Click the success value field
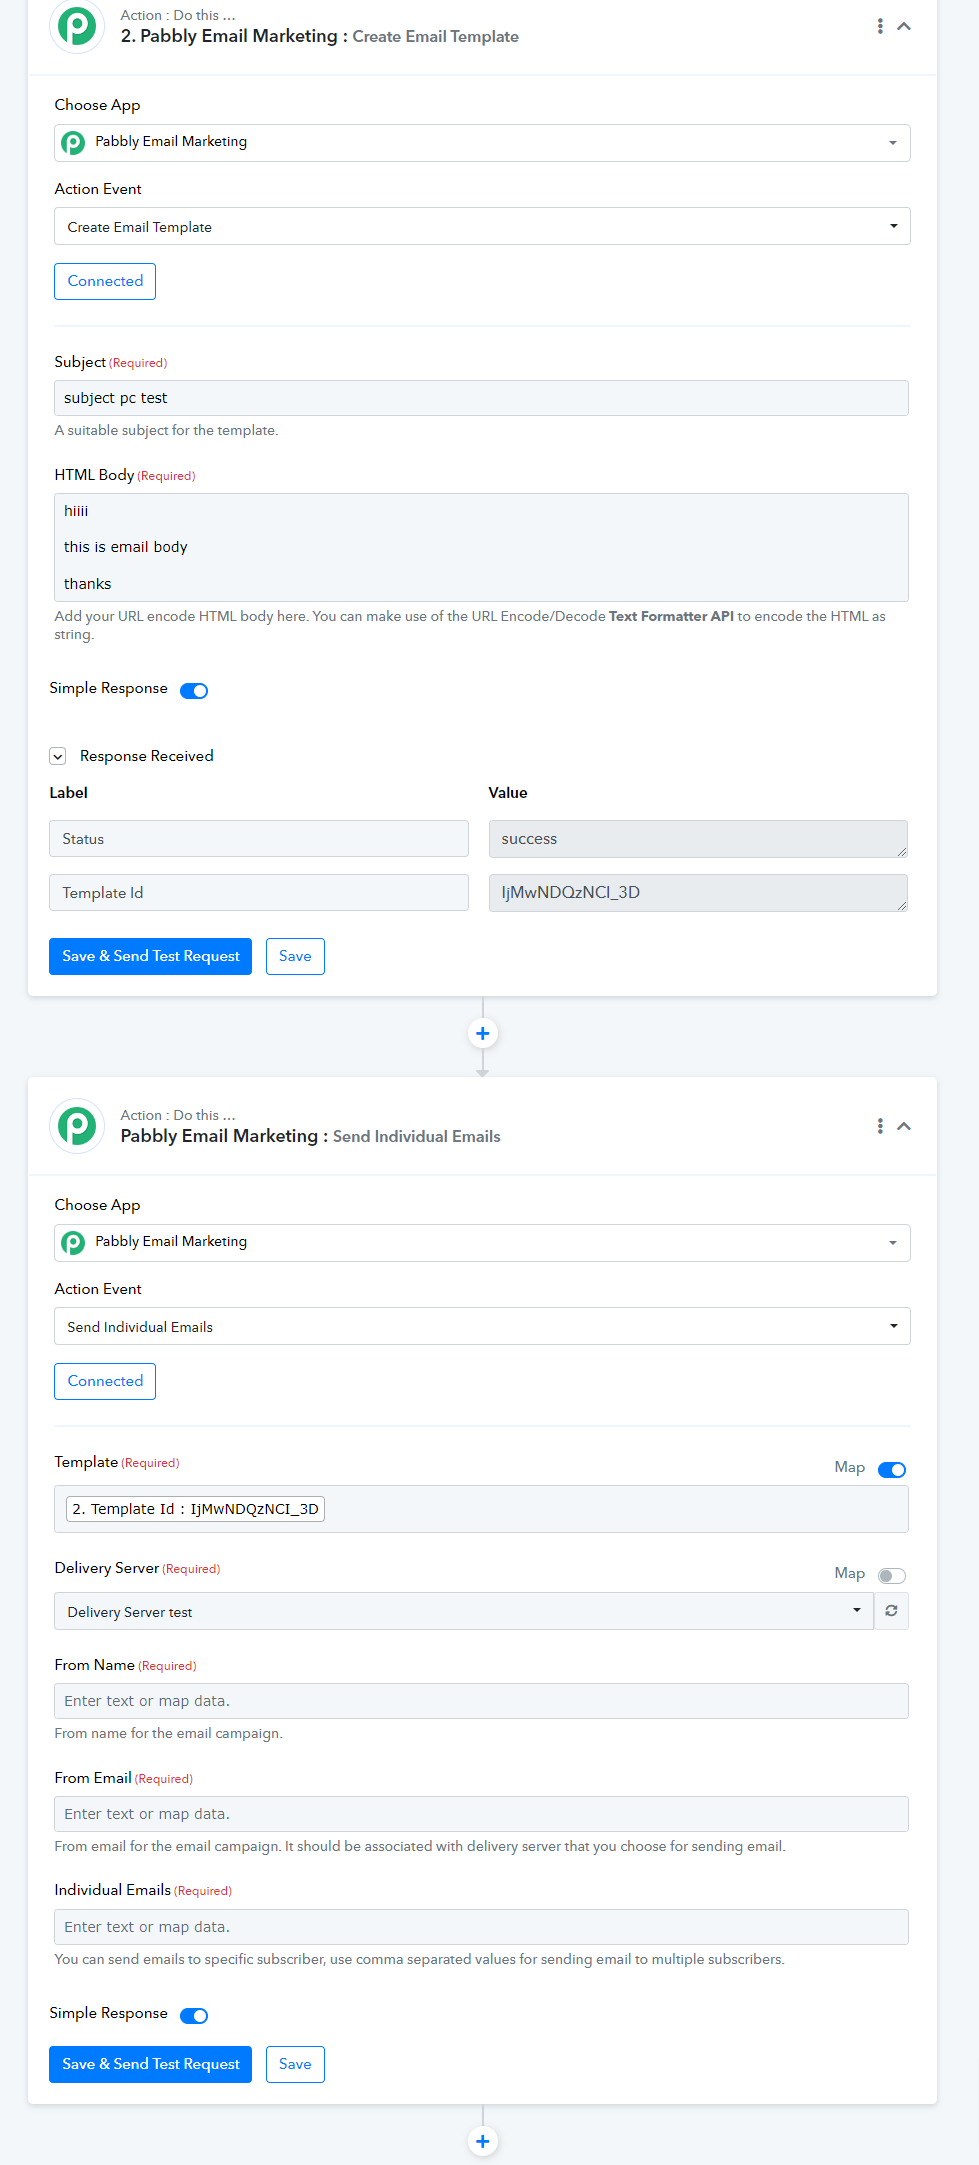Screen dimensions: 979x2165 pyautogui.click(x=698, y=839)
